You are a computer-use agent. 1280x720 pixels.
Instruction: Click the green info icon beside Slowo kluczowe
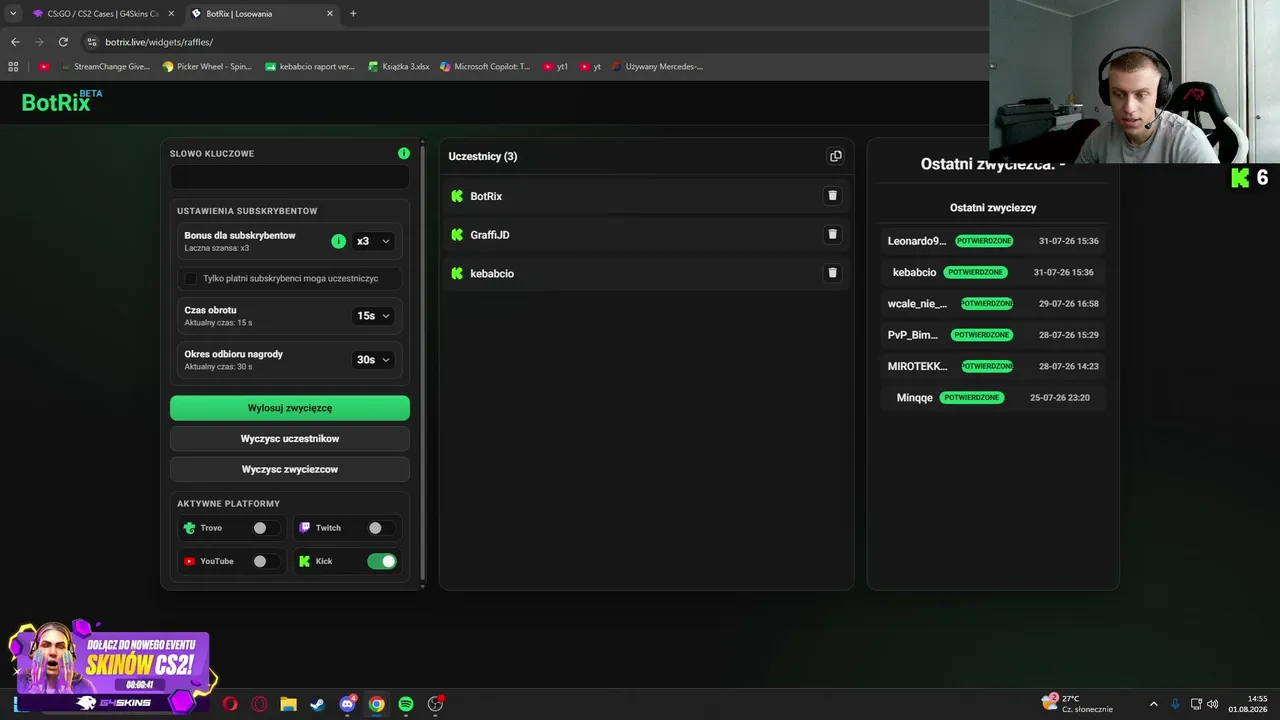tap(404, 153)
